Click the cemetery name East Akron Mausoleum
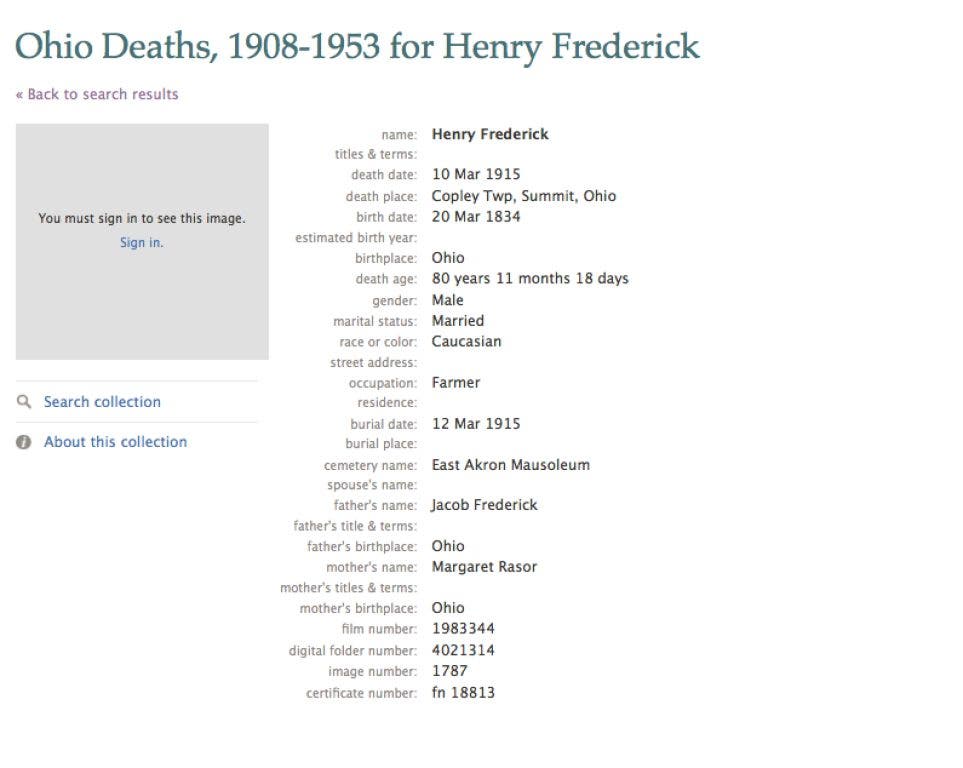 click(x=510, y=464)
